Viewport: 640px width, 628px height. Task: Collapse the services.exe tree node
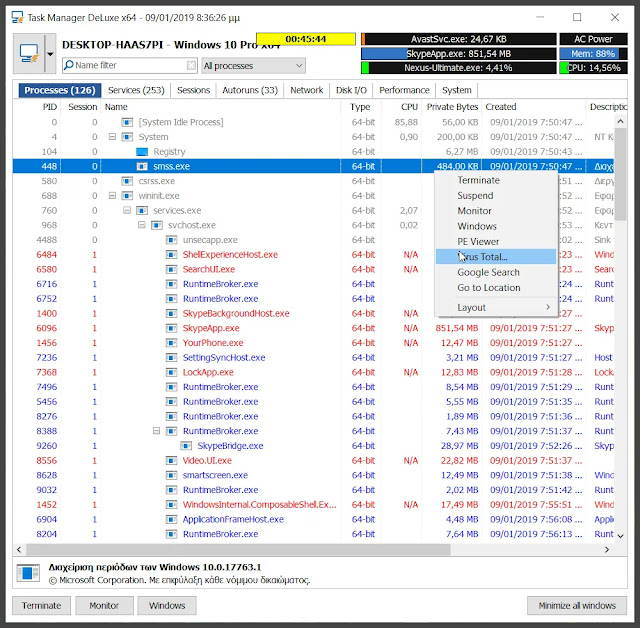(x=127, y=210)
